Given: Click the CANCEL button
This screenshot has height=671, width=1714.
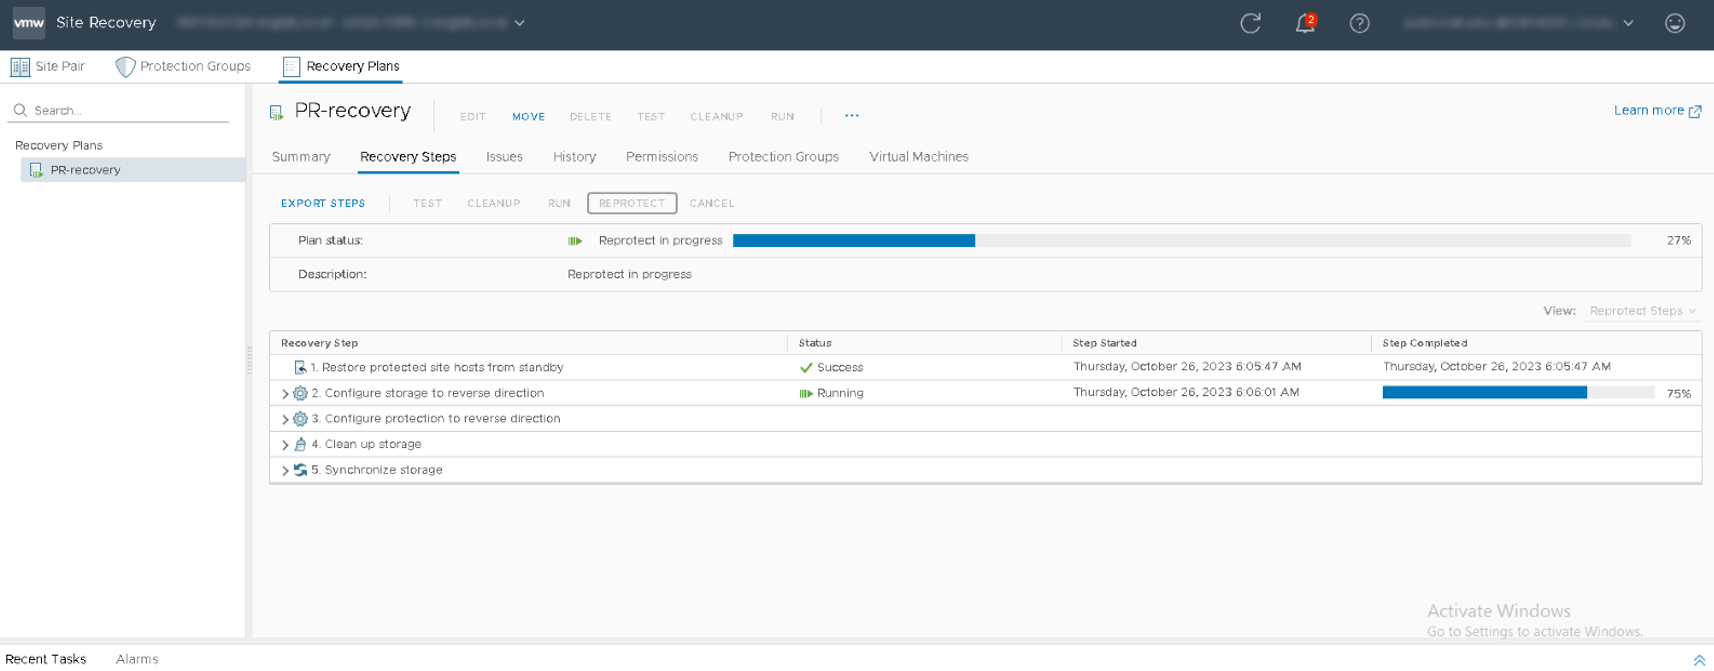Looking at the screenshot, I should [x=712, y=203].
